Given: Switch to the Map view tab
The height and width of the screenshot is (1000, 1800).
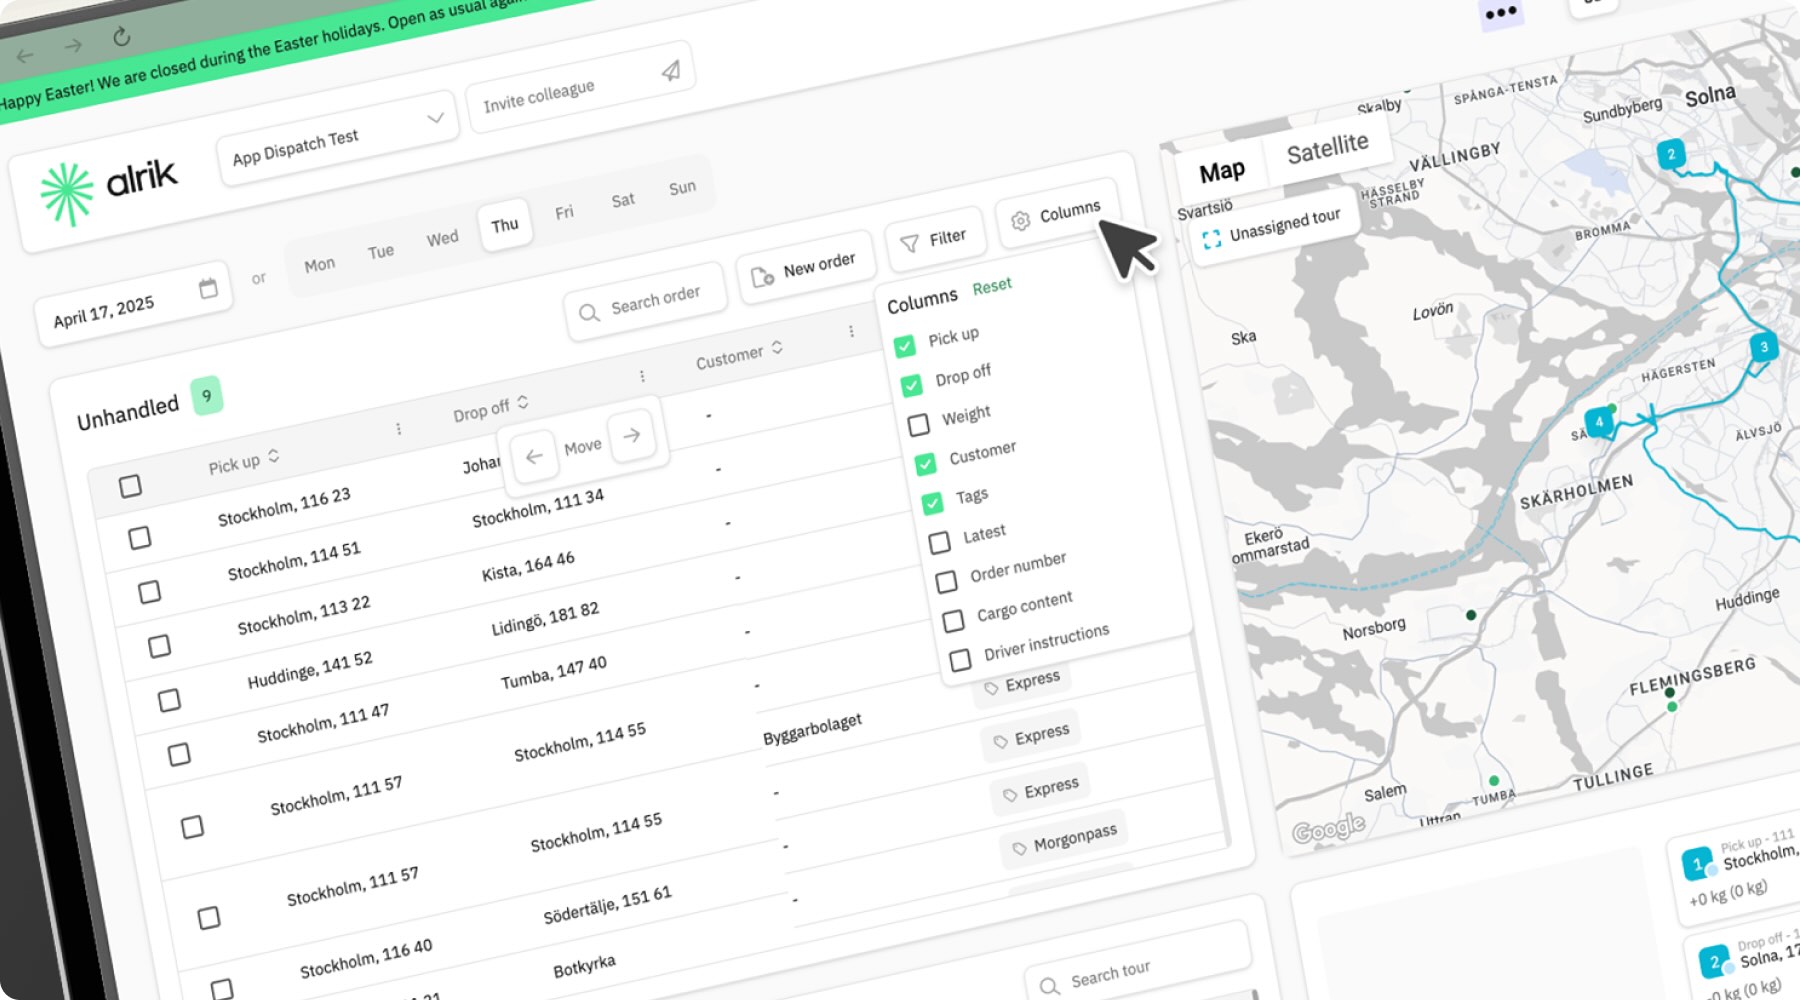Looking at the screenshot, I should tap(1222, 172).
